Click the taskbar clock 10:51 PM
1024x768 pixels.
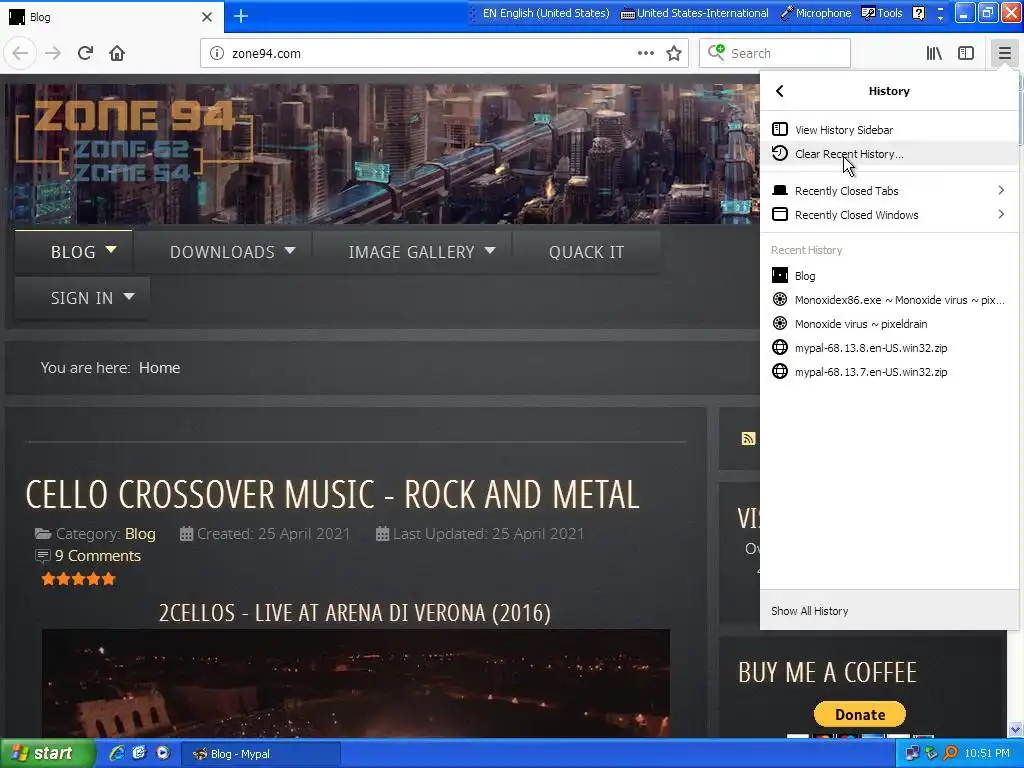[x=987, y=753]
